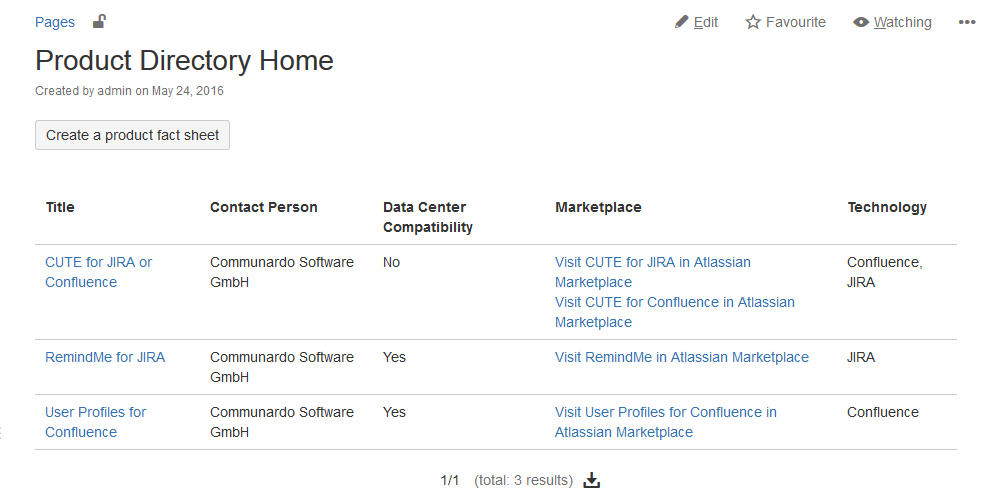
Task: Click the pencil Edit icon
Action: (x=682, y=22)
